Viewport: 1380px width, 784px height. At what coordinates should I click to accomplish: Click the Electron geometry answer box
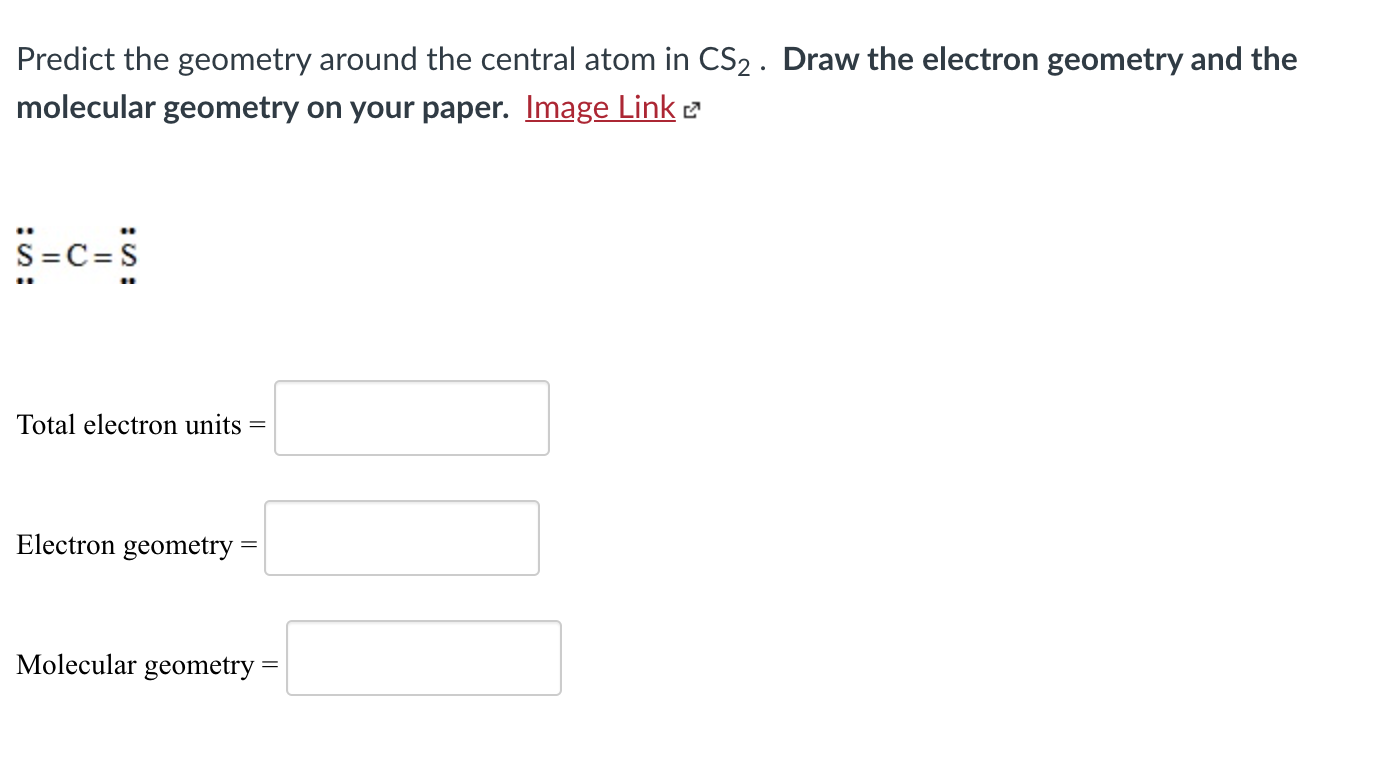pos(401,537)
